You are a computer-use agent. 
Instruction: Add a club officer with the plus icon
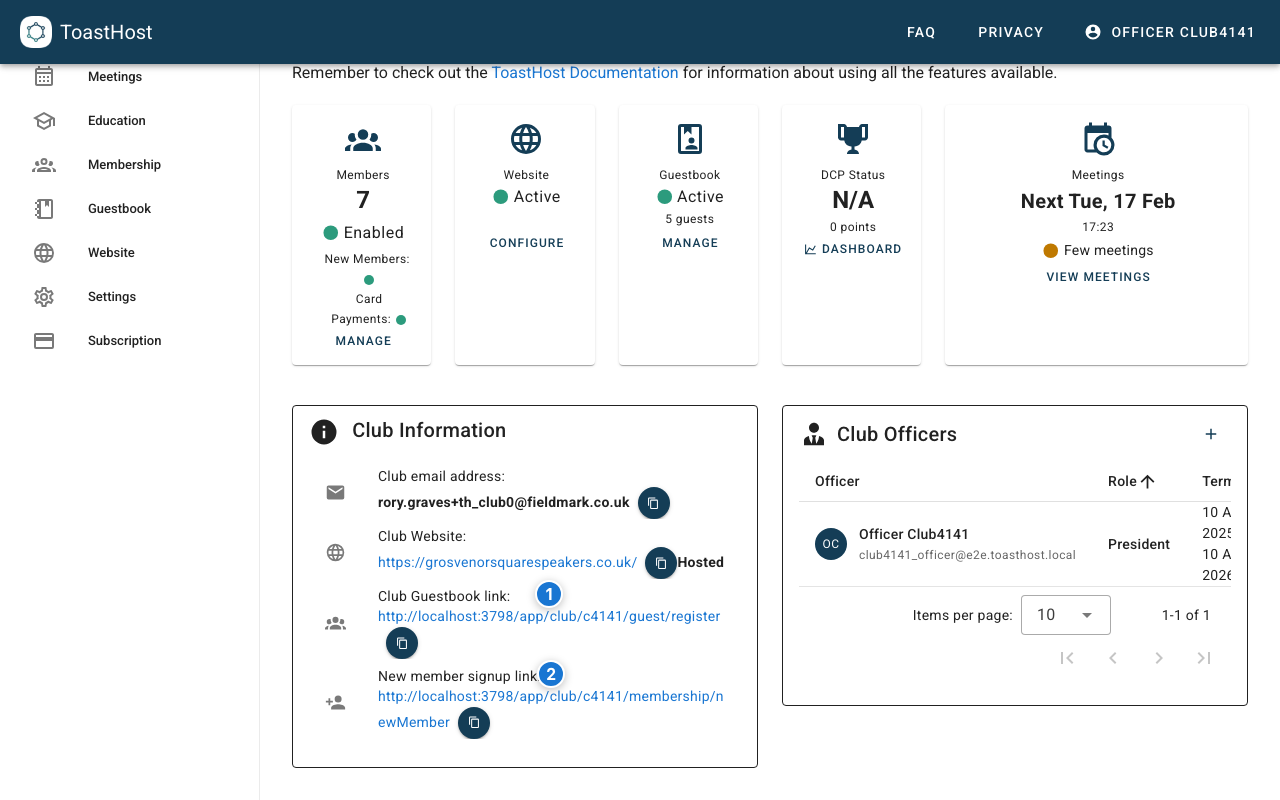pyautogui.click(x=1211, y=434)
